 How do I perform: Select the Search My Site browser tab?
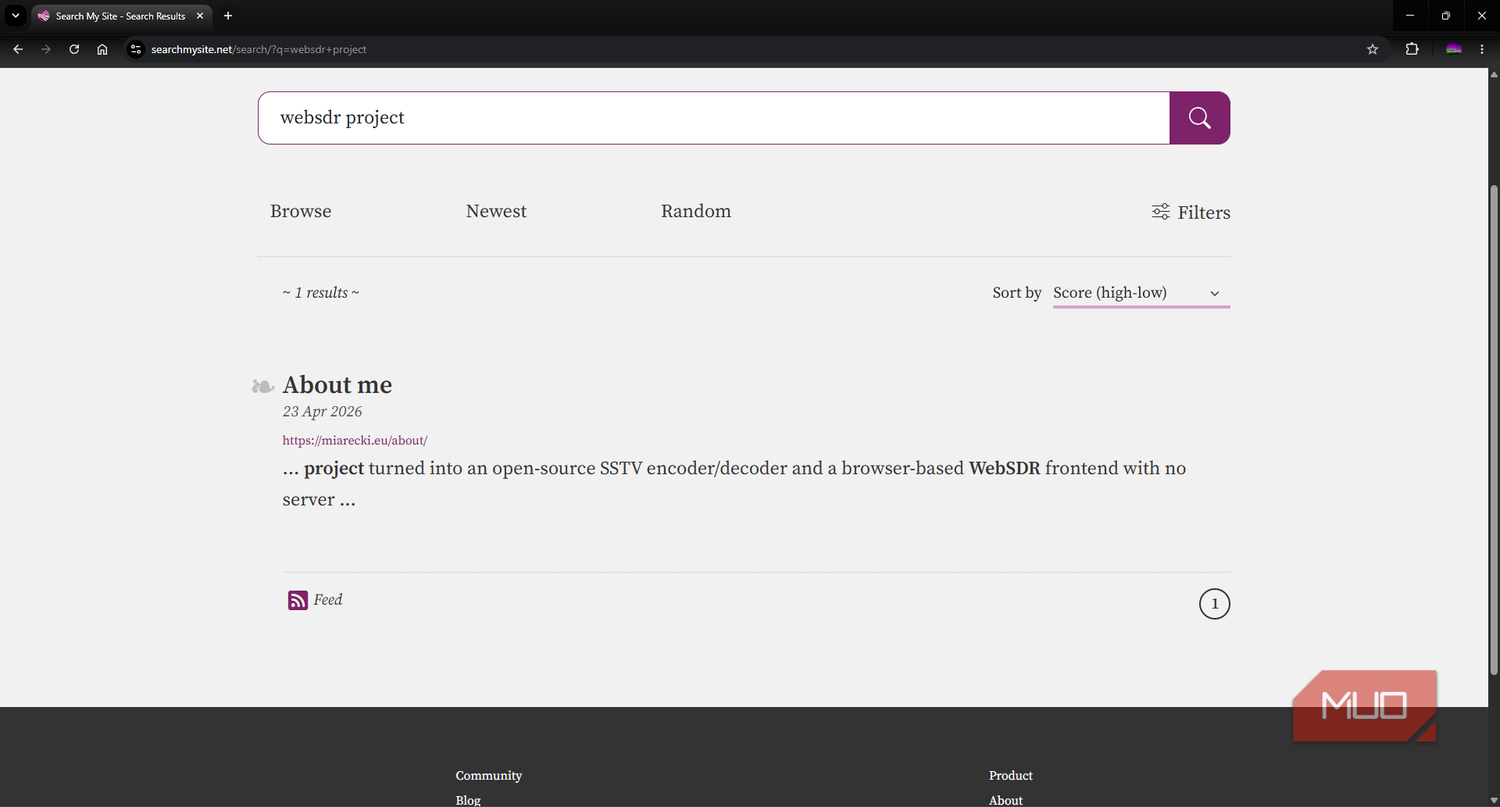(x=120, y=16)
